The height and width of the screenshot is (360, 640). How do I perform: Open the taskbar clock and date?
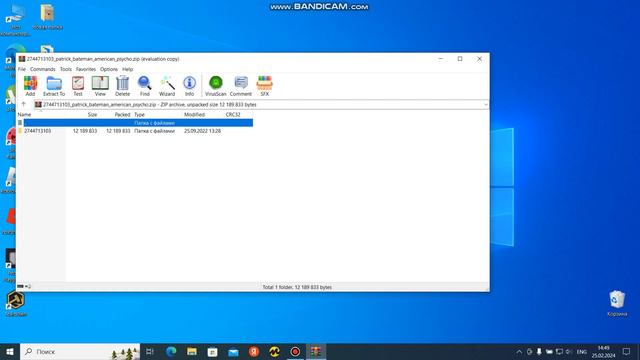[603, 351]
